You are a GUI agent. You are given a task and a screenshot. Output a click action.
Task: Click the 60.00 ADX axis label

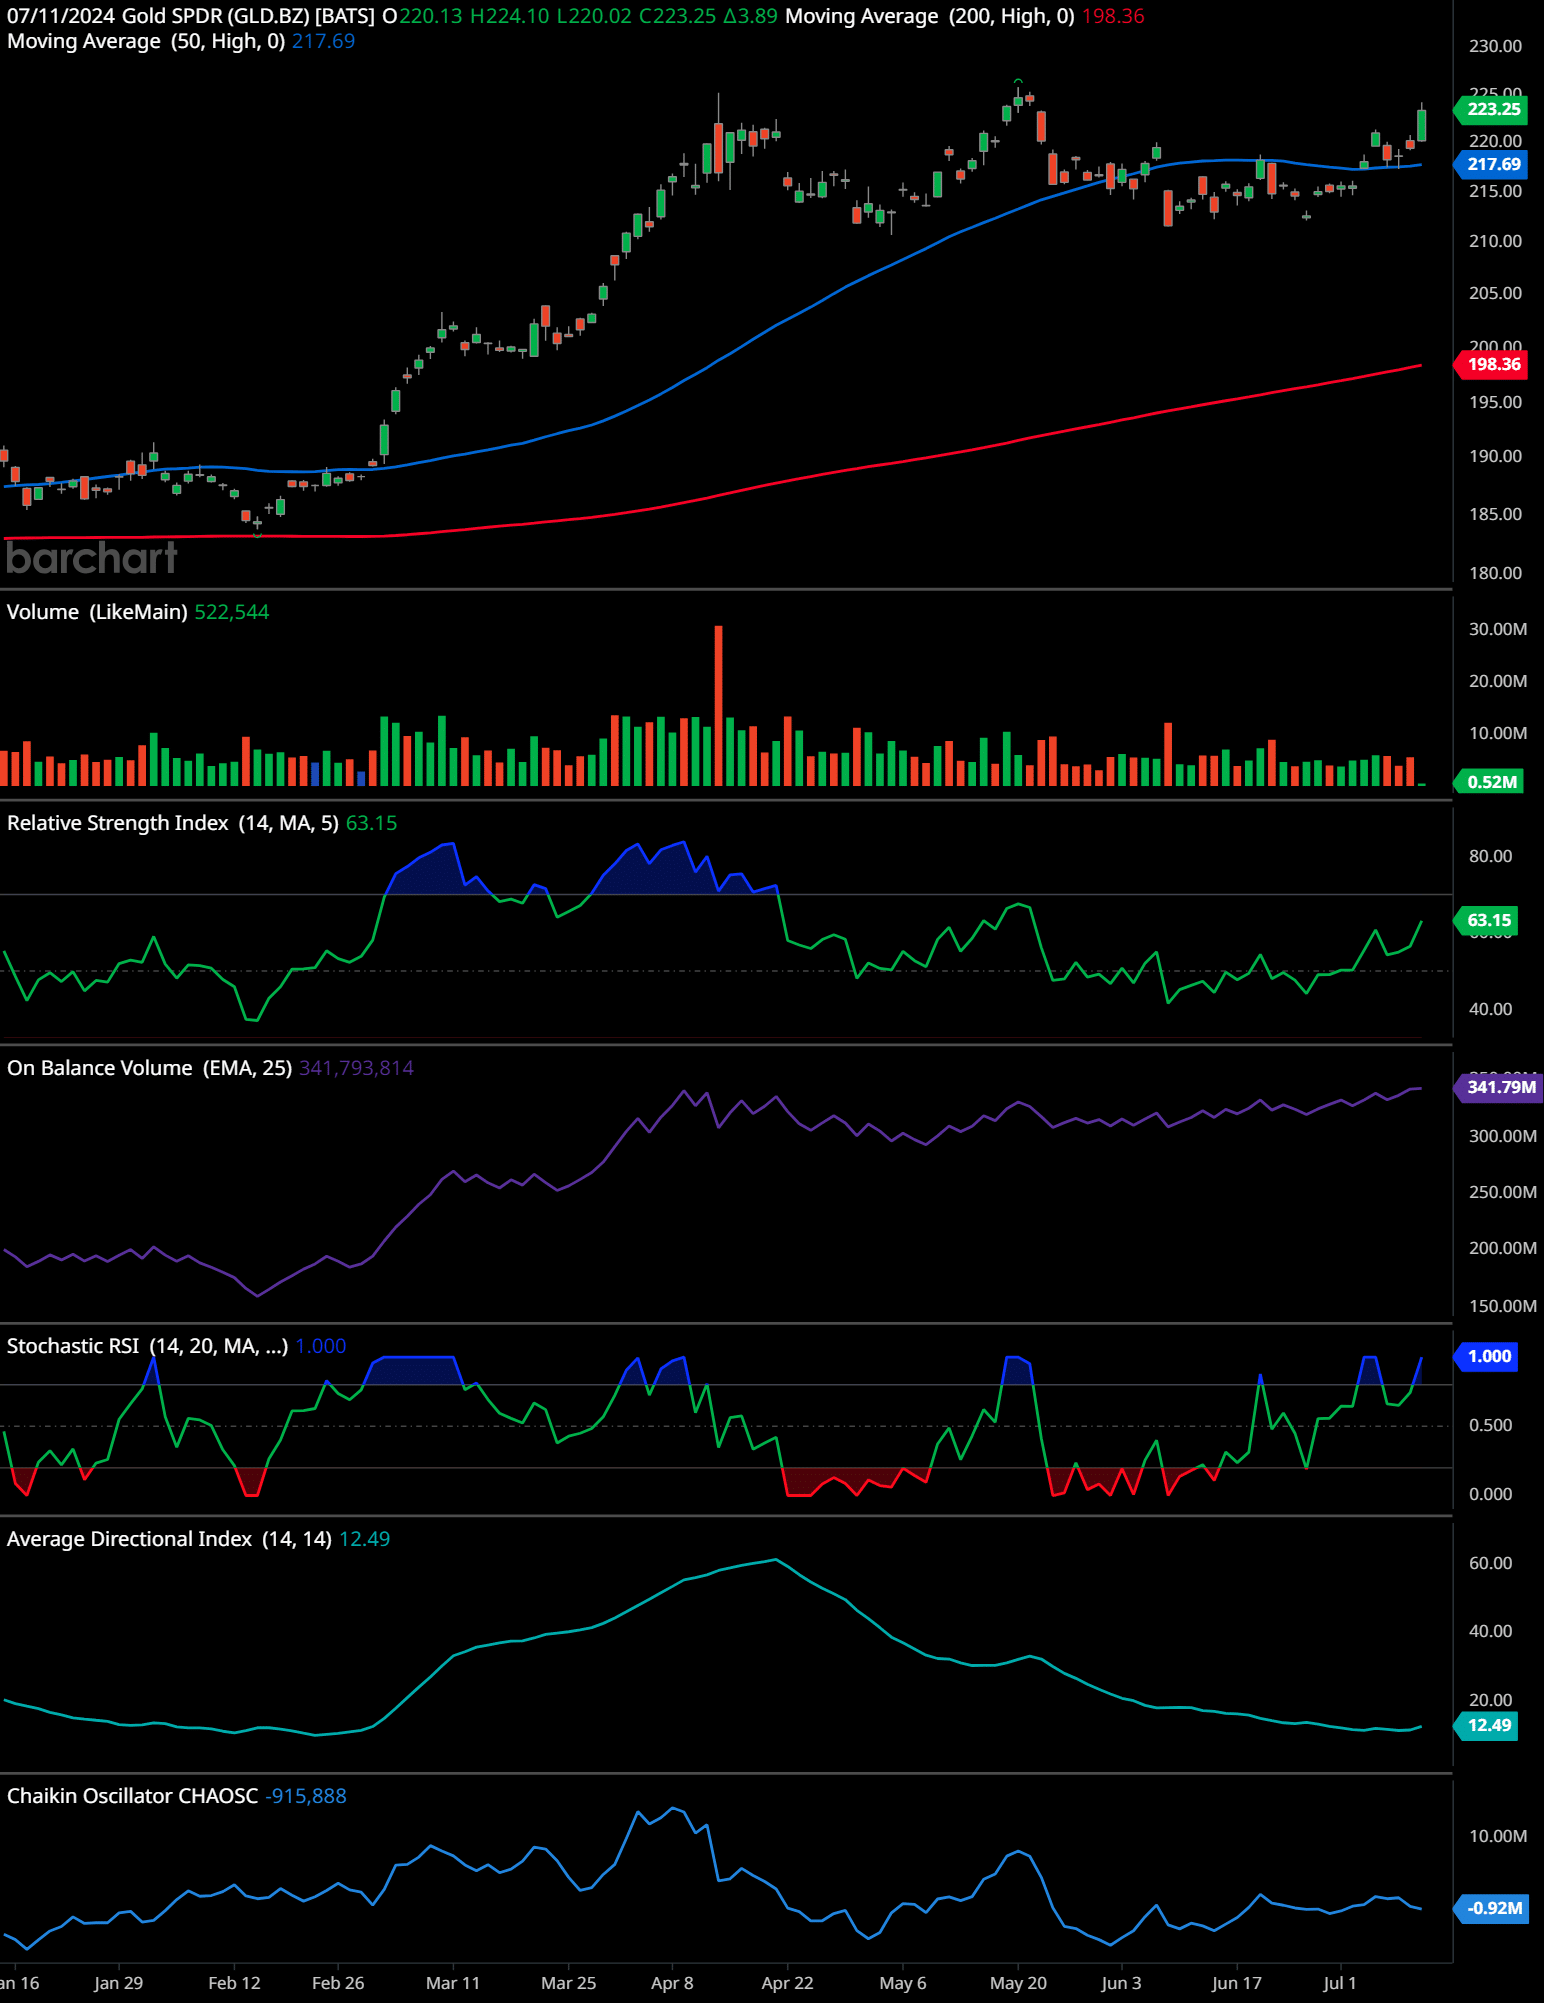click(x=1490, y=1563)
